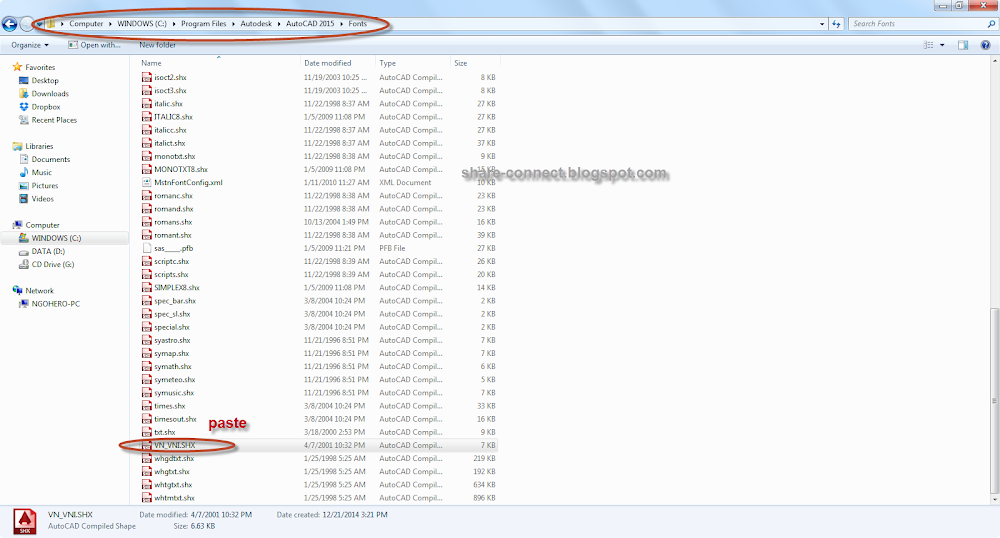Select Network in navigation pane

click(x=39, y=291)
